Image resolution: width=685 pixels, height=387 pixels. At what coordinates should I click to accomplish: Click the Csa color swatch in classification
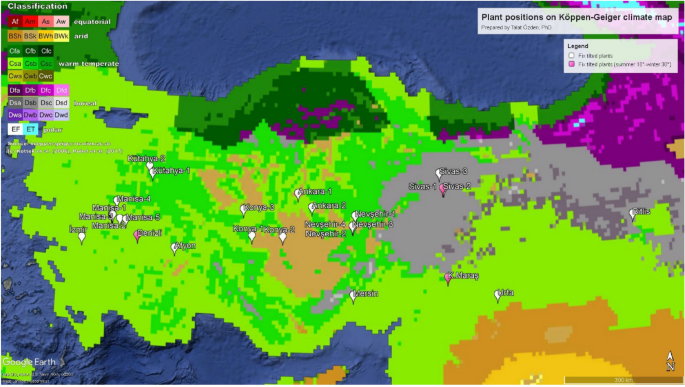(x=15, y=63)
